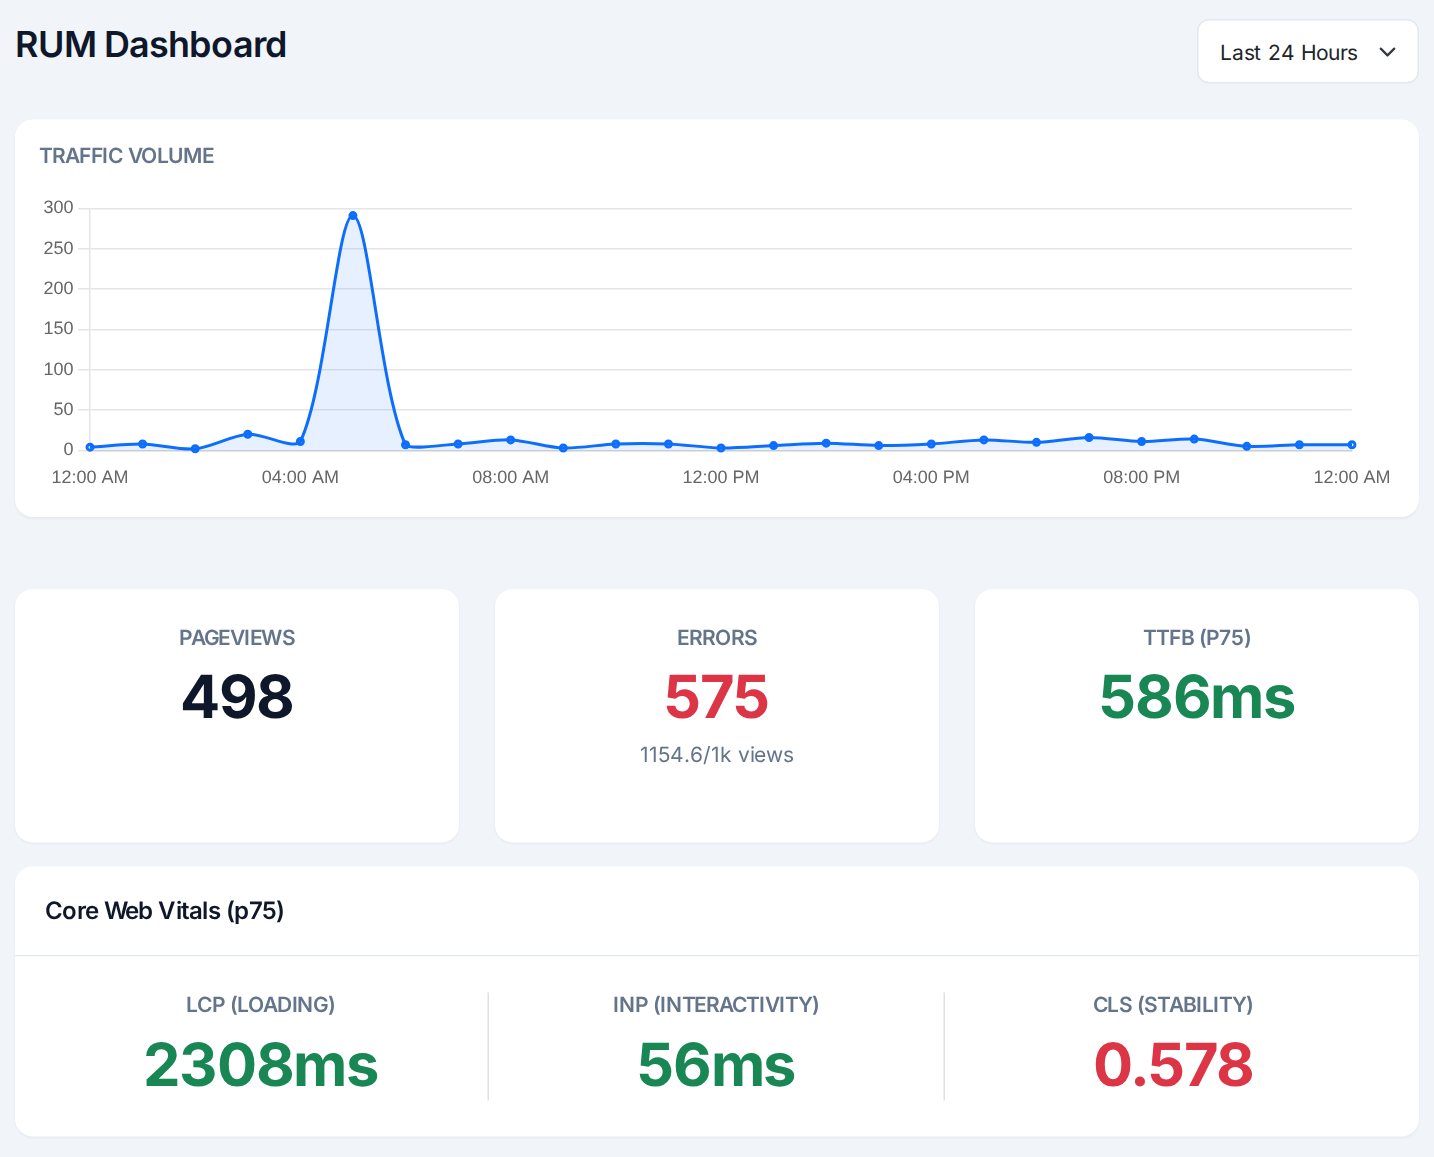Click the 50 y-axis label
Image resolution: width=1434 pixels, height=1157 pixels.
coord(64,409)
